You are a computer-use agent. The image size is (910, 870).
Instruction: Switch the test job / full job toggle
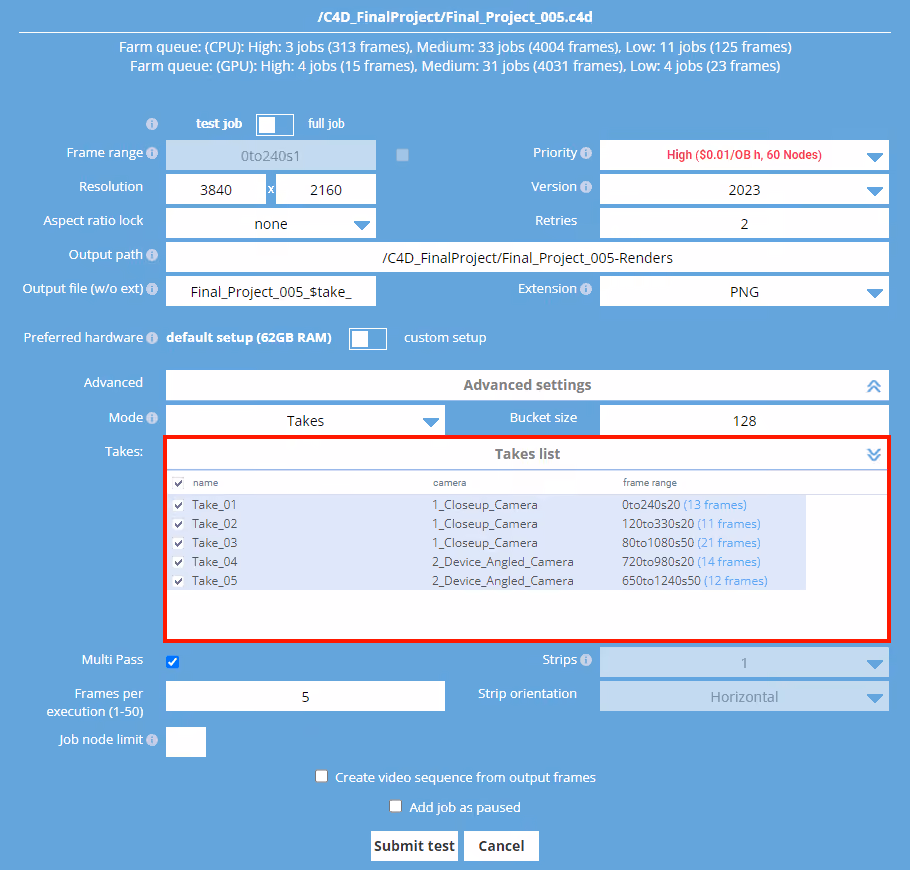pos(275,124)
